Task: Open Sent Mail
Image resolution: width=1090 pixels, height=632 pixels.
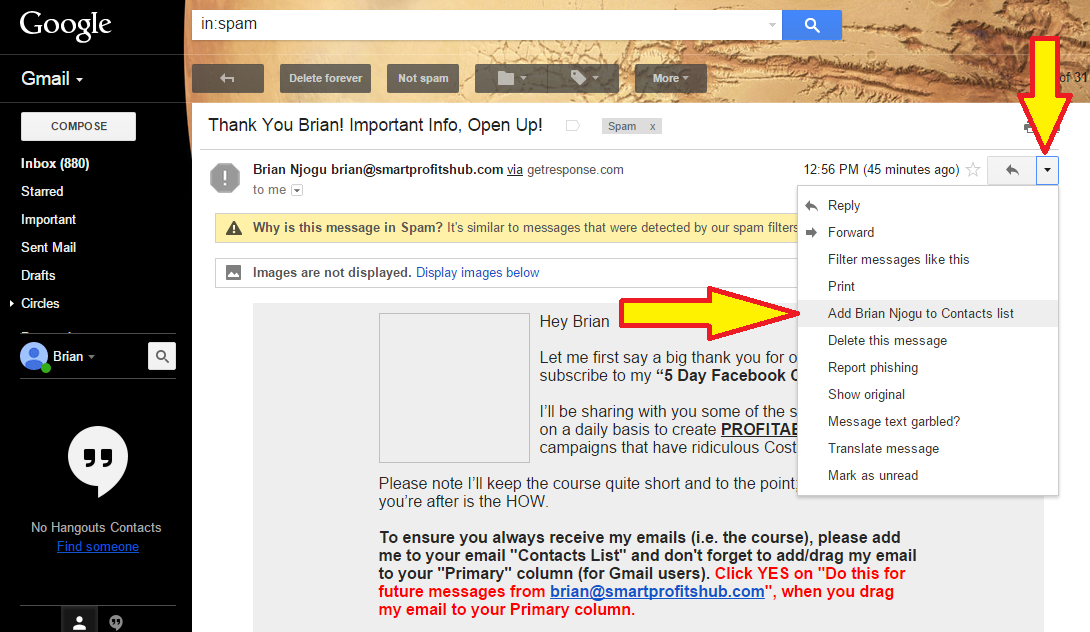Action: 48,248
